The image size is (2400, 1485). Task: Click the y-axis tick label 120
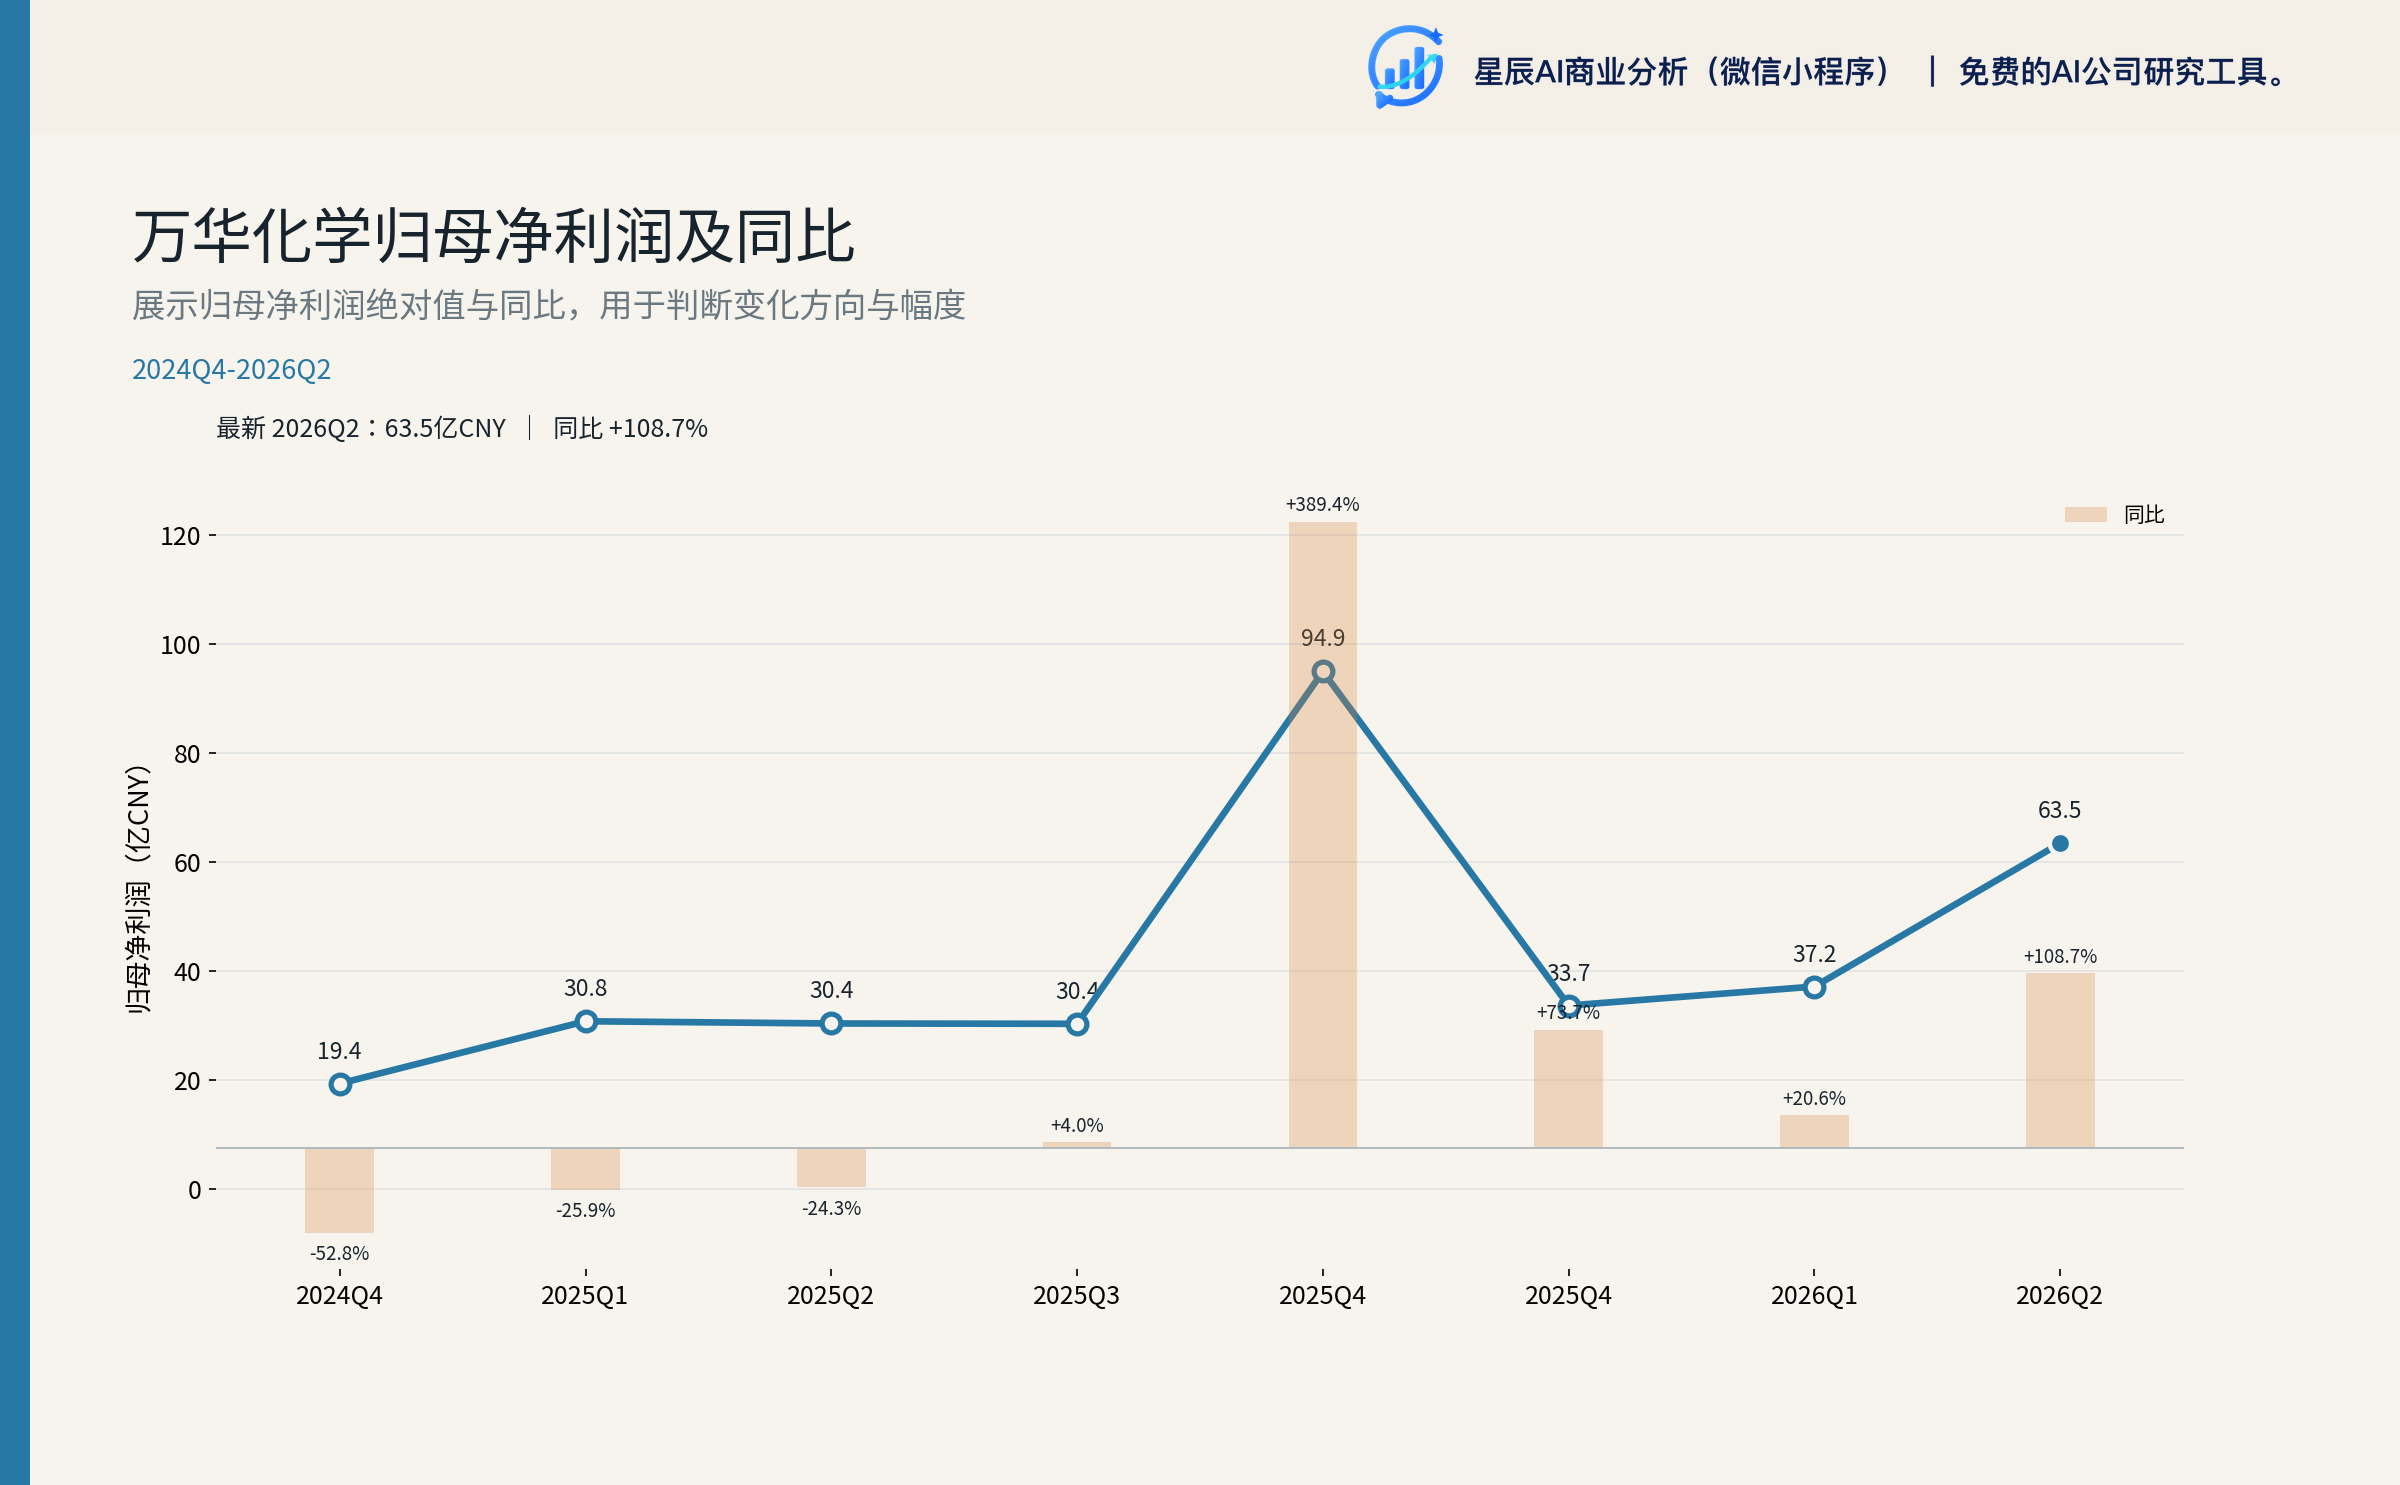181,536
